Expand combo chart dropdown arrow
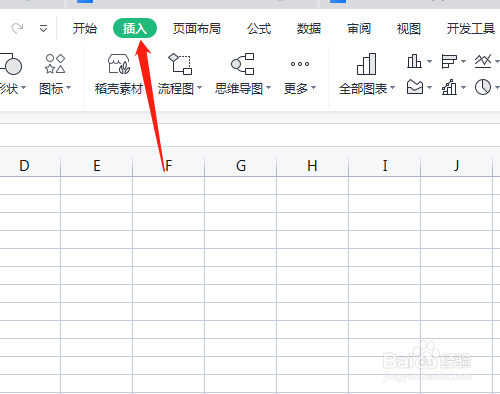500x394 pixels. pyautogui.click(x=463, y=88)
